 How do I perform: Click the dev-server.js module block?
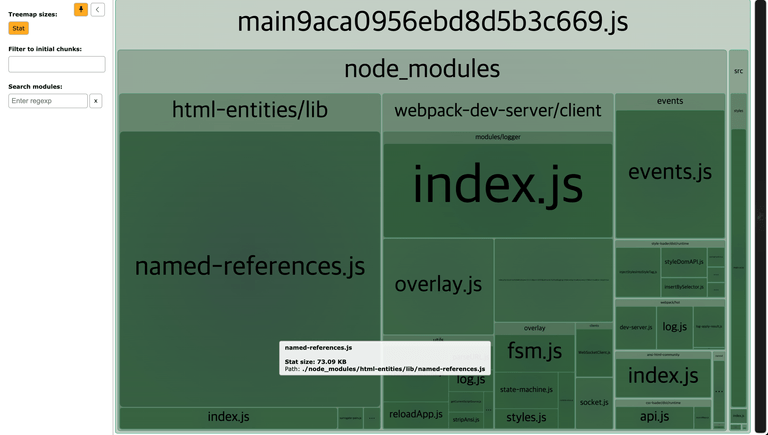coord(636,328)
